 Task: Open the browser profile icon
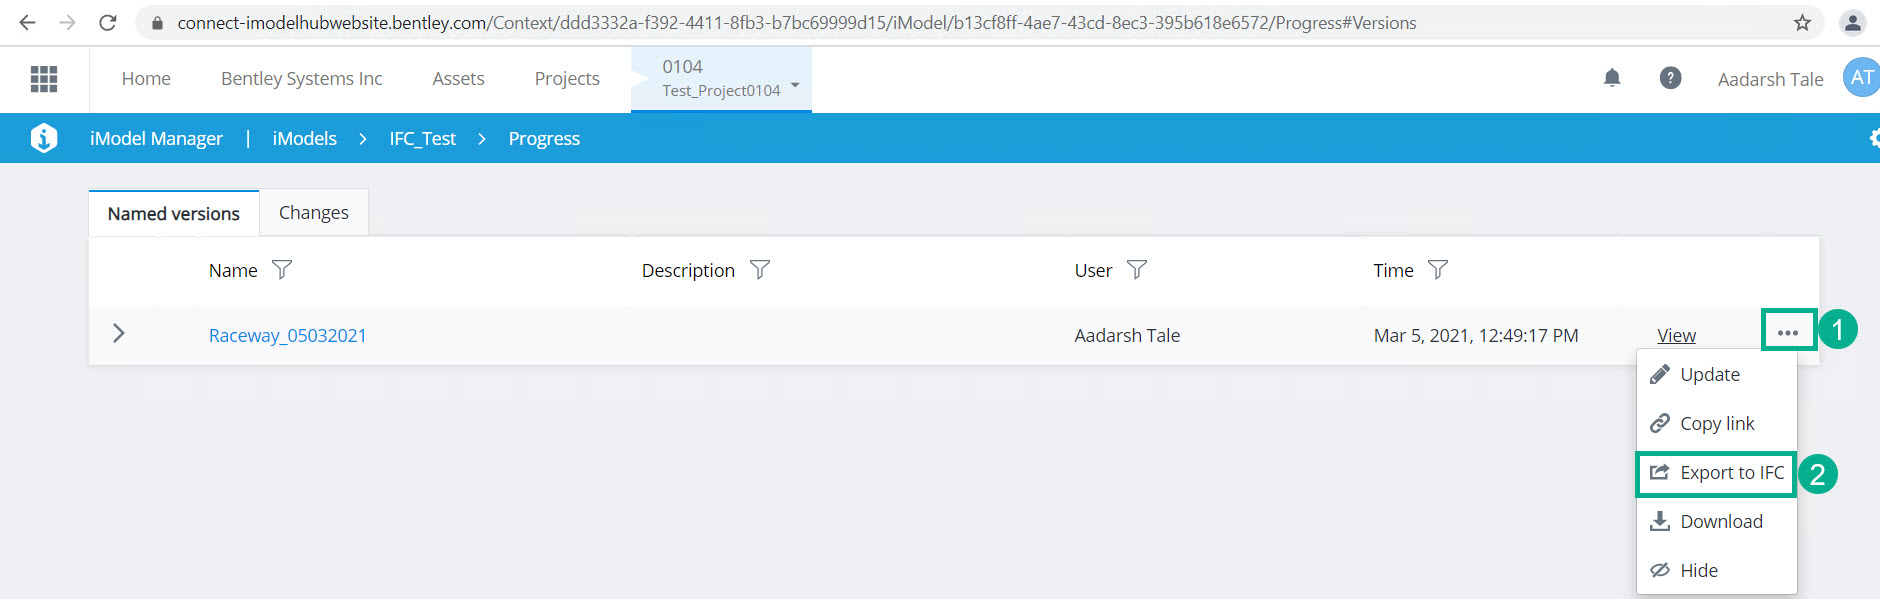click(x=1853, y=22)
